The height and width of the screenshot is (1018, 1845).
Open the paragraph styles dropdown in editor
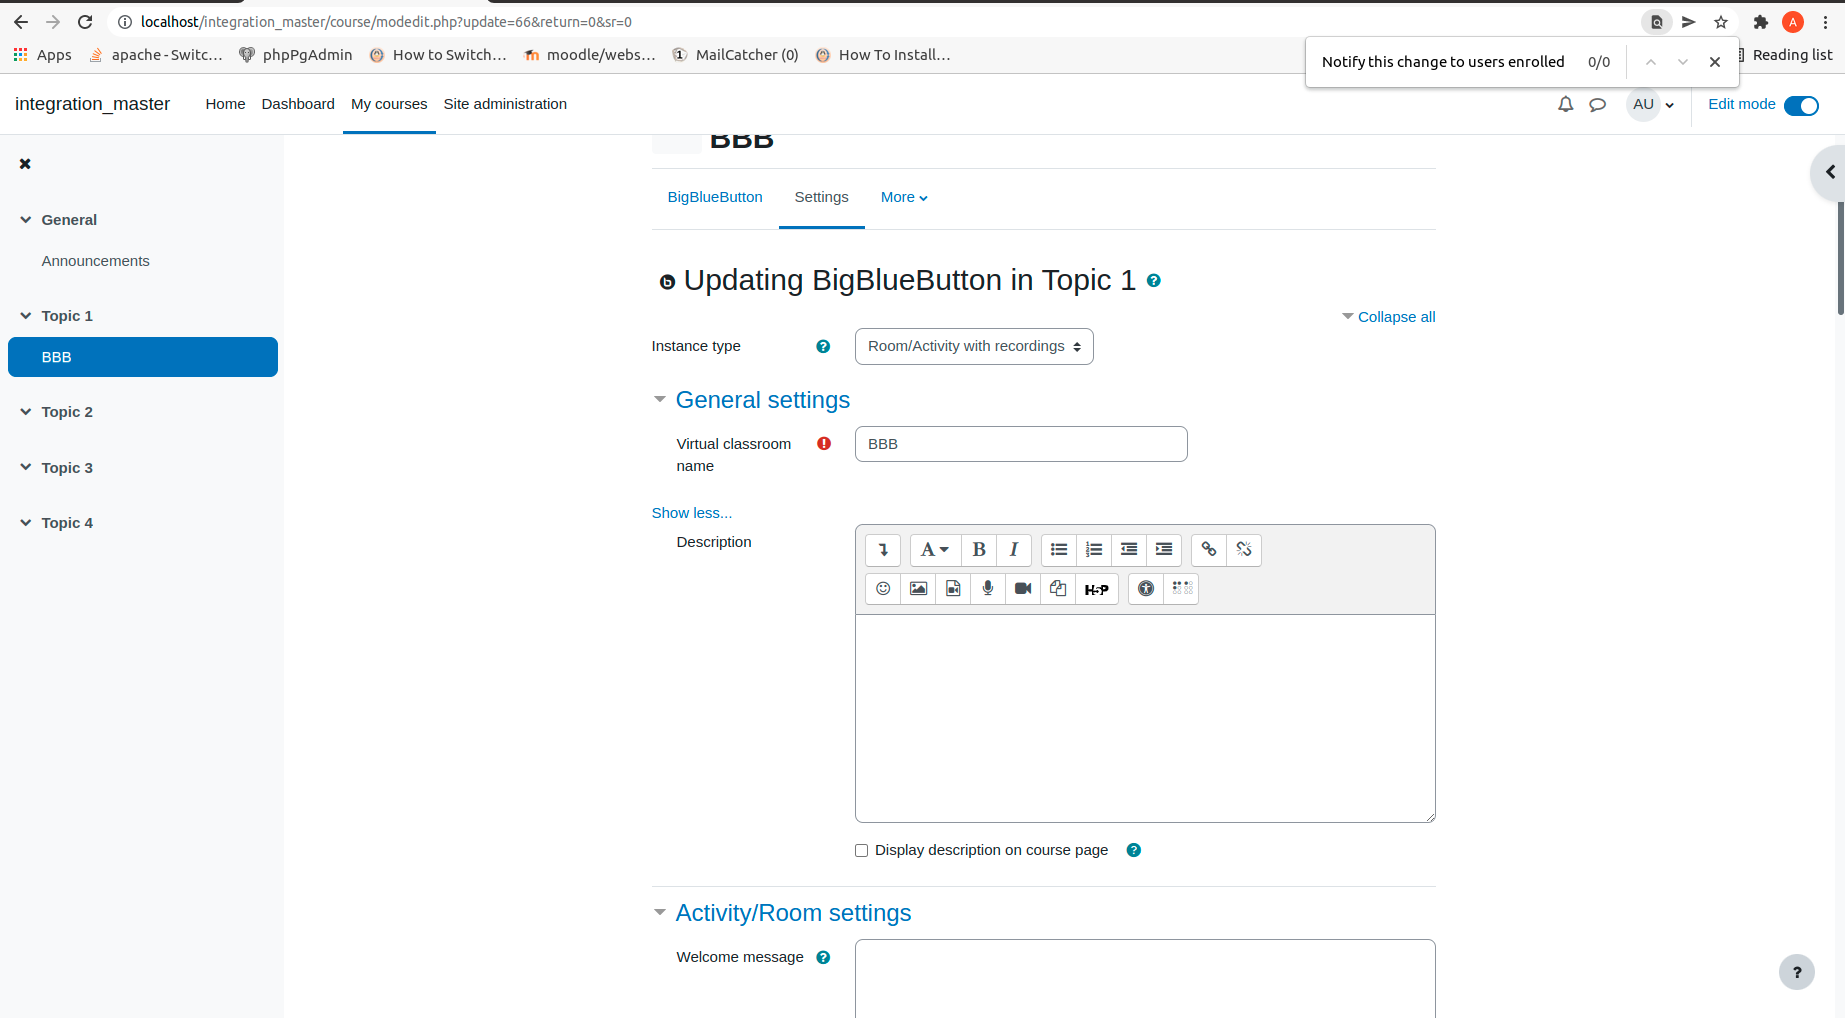(935, 550)
